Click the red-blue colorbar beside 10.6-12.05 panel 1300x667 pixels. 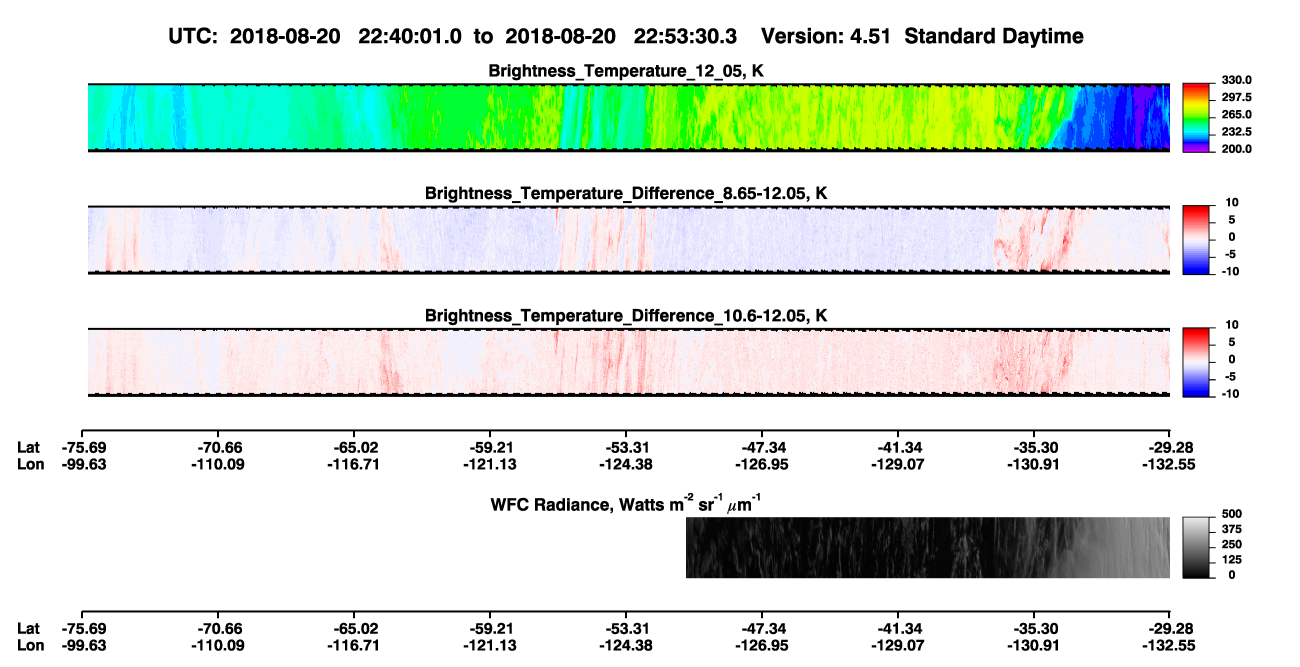(1197, 361)
